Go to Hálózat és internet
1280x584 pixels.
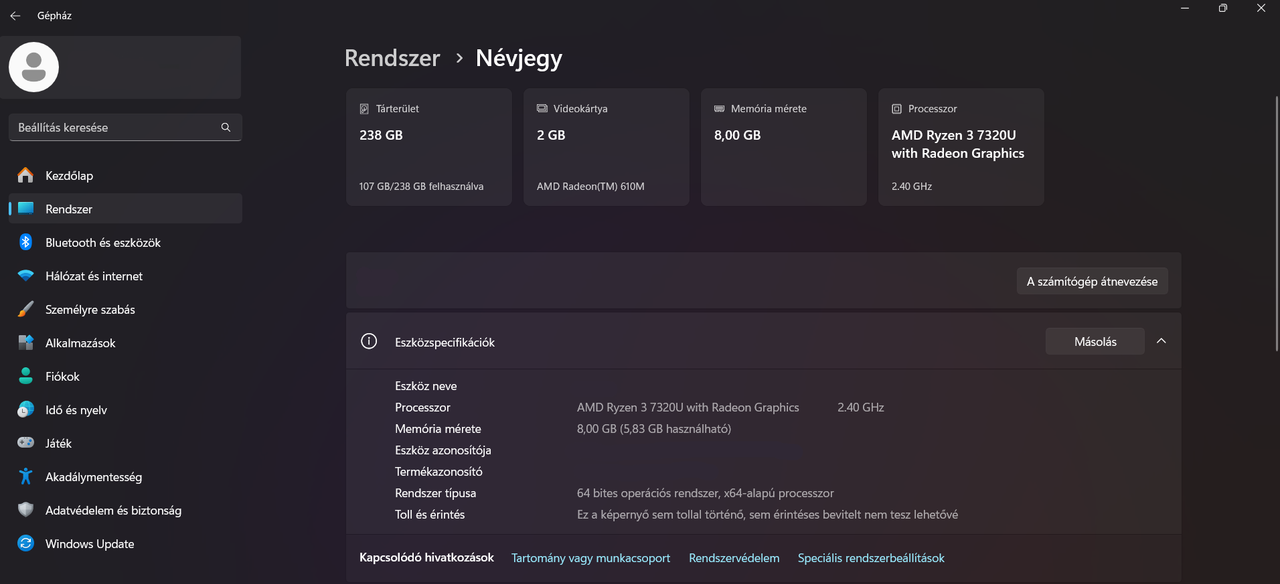tap(125, 276)
